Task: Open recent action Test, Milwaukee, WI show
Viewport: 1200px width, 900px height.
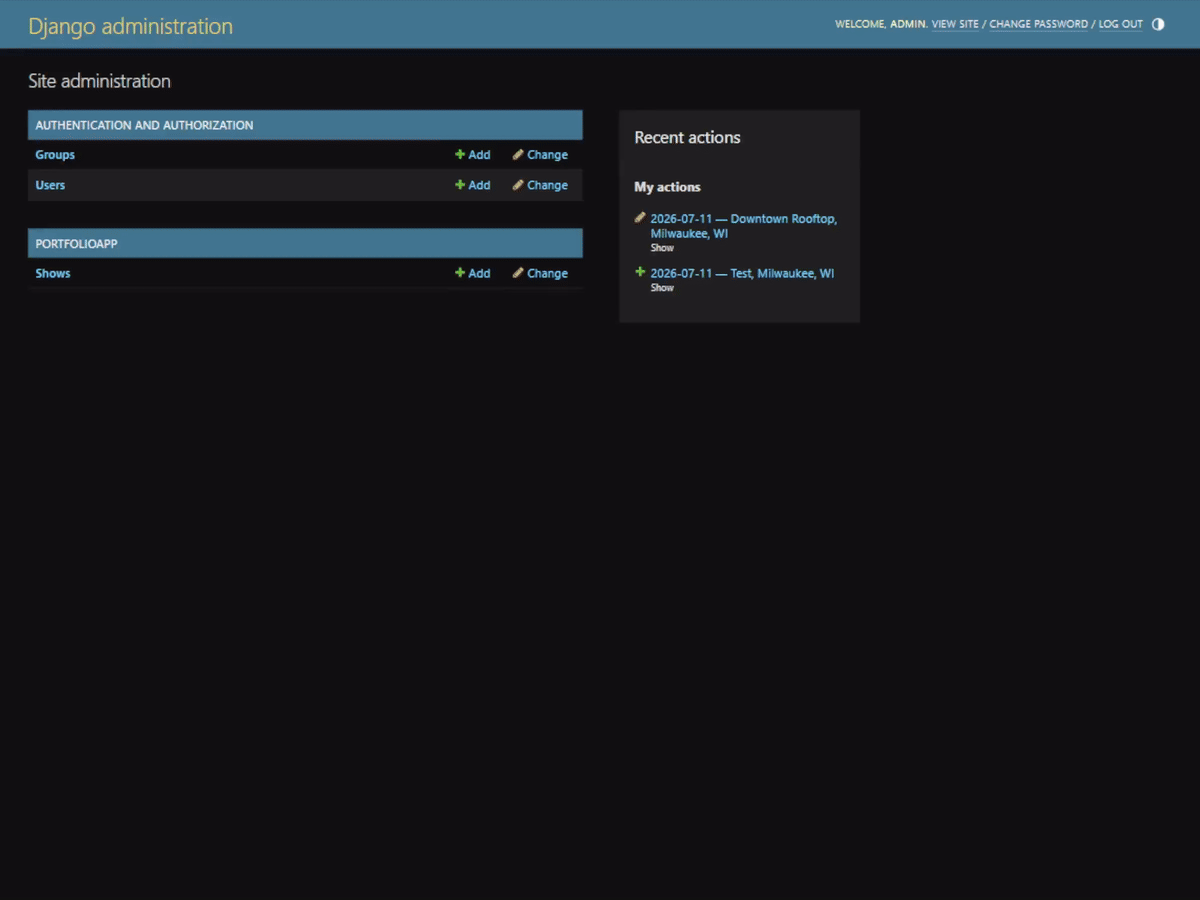Action: pos(742,273)
